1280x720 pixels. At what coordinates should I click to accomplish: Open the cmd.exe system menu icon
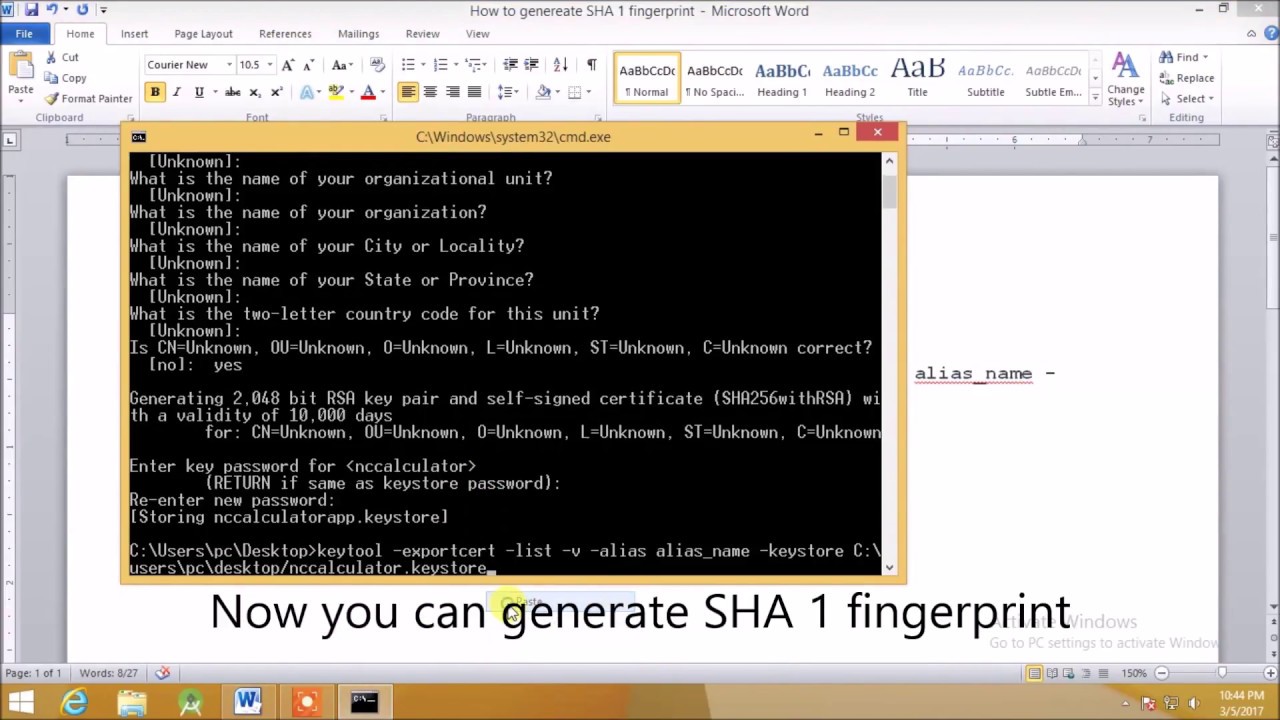[138, 137]
